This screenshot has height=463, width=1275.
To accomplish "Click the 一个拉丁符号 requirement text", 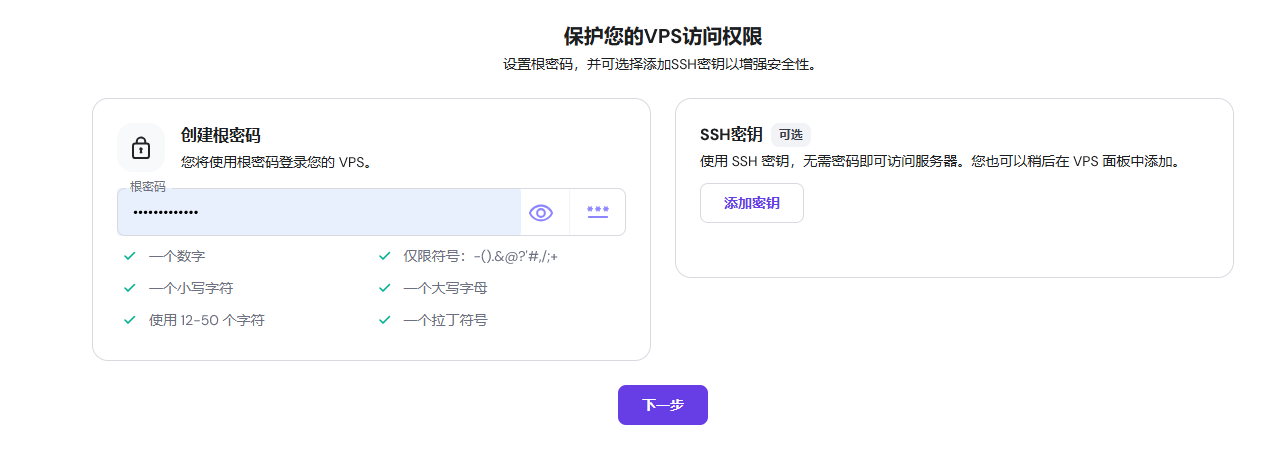I will tap(445, 320).
